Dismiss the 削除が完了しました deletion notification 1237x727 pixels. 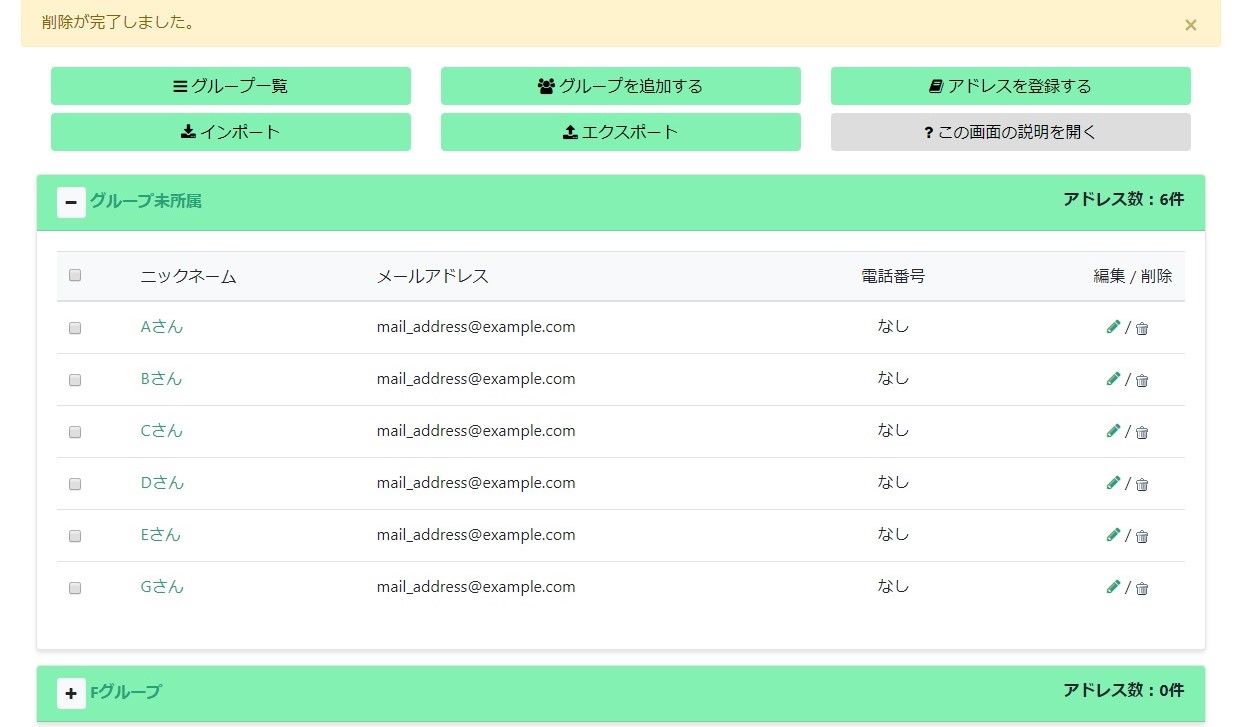(1190, 25)
